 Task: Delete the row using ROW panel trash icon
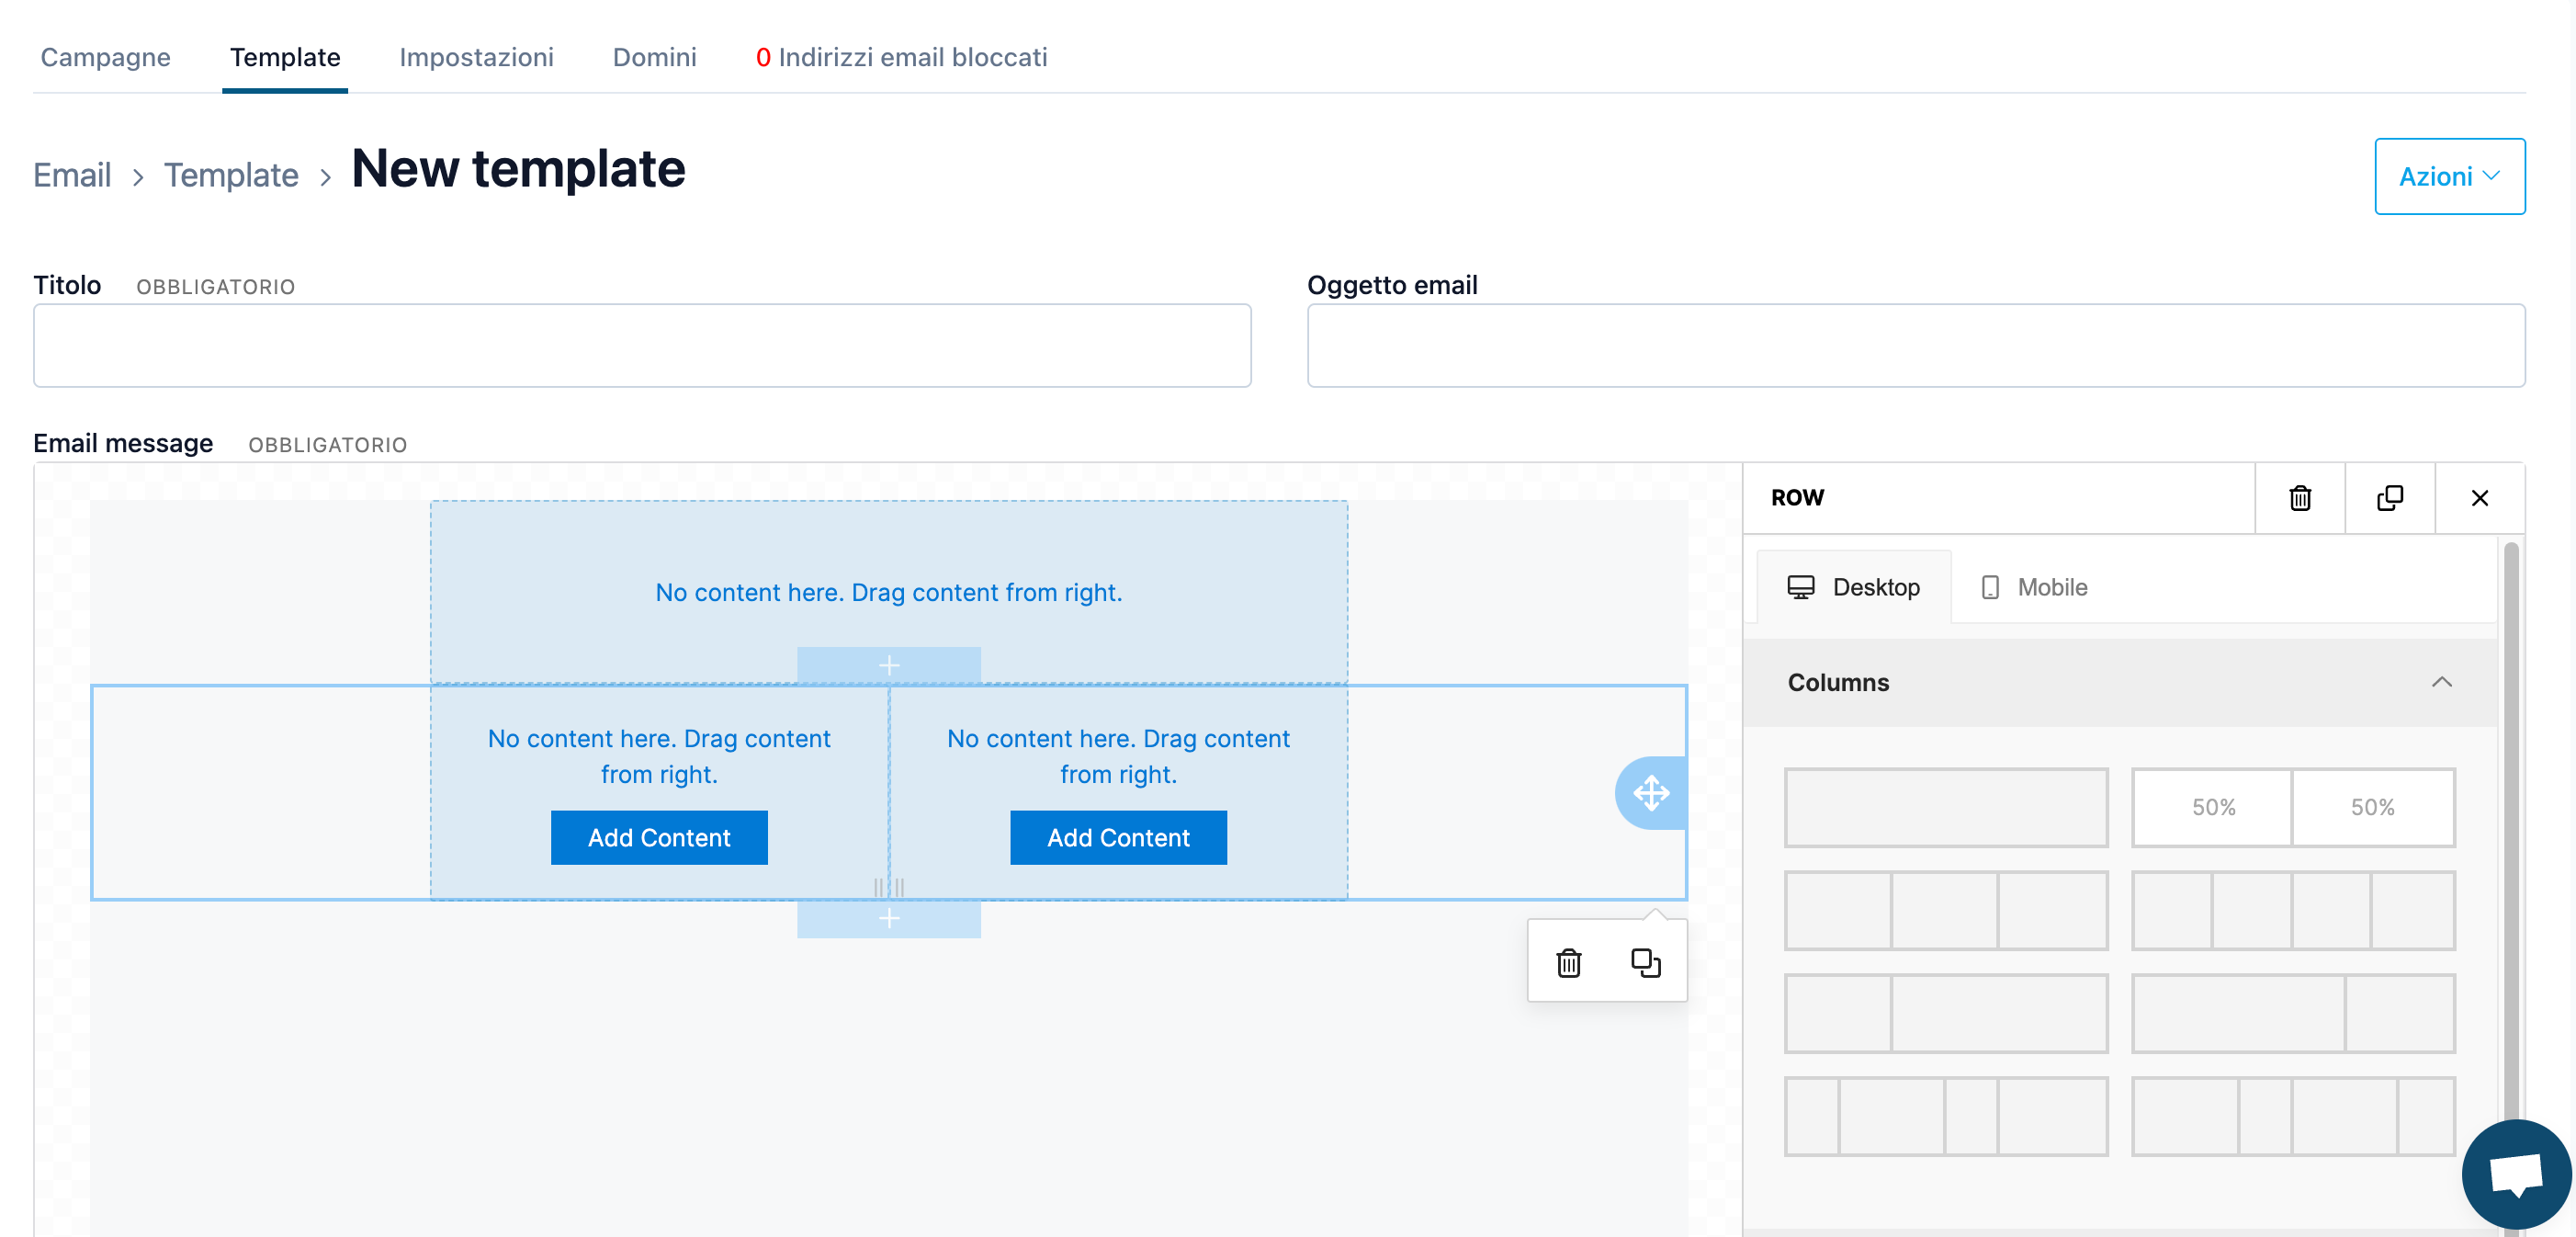coord(2299,498)
